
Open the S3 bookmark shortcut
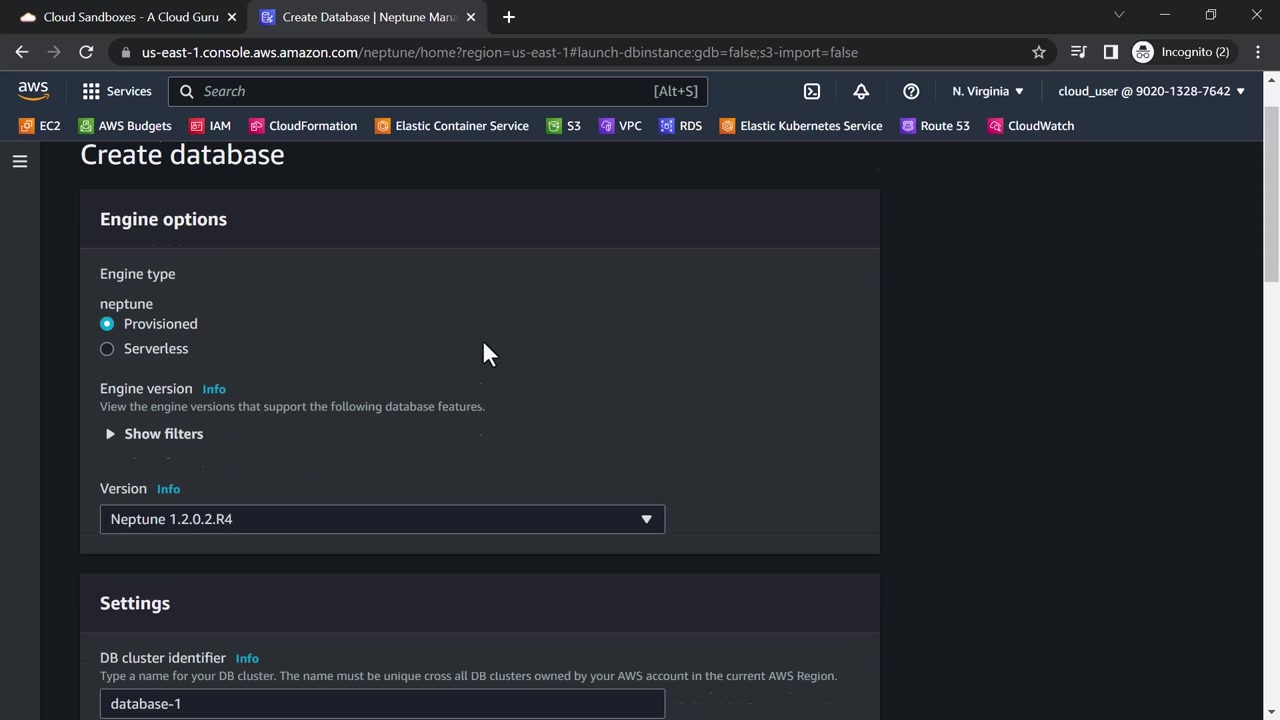563,126
